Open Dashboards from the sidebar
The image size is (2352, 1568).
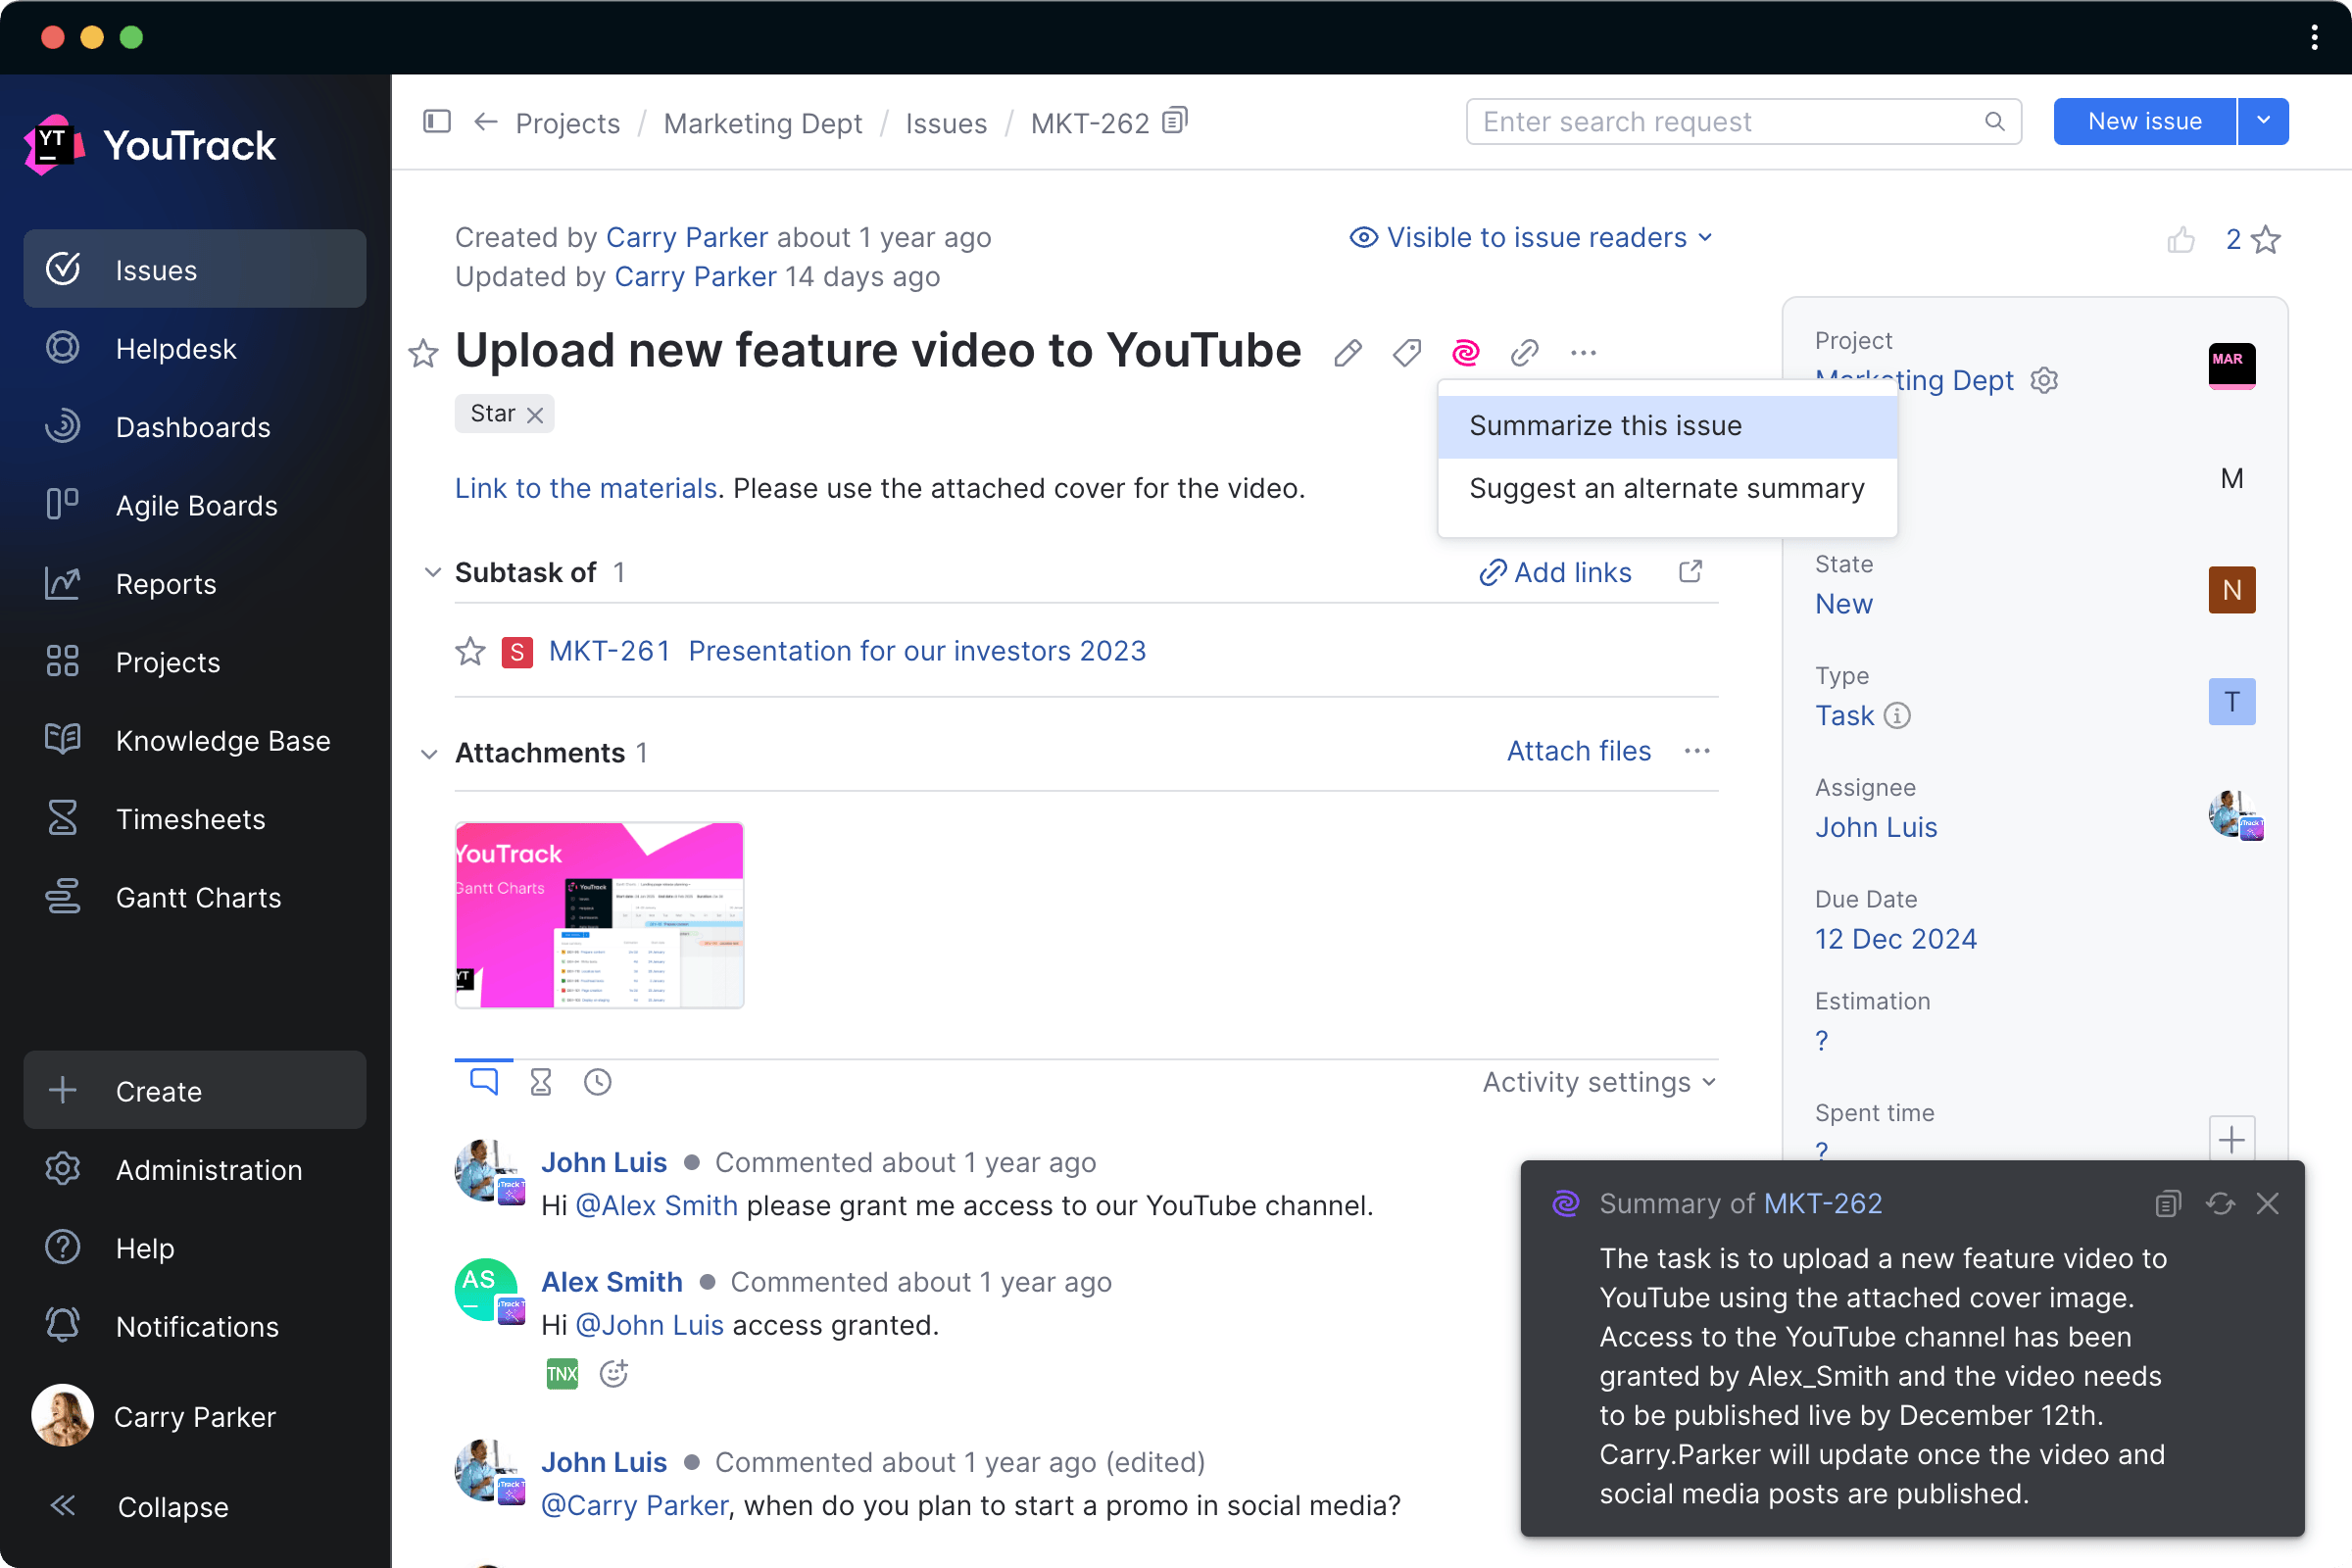coord(193,427)
